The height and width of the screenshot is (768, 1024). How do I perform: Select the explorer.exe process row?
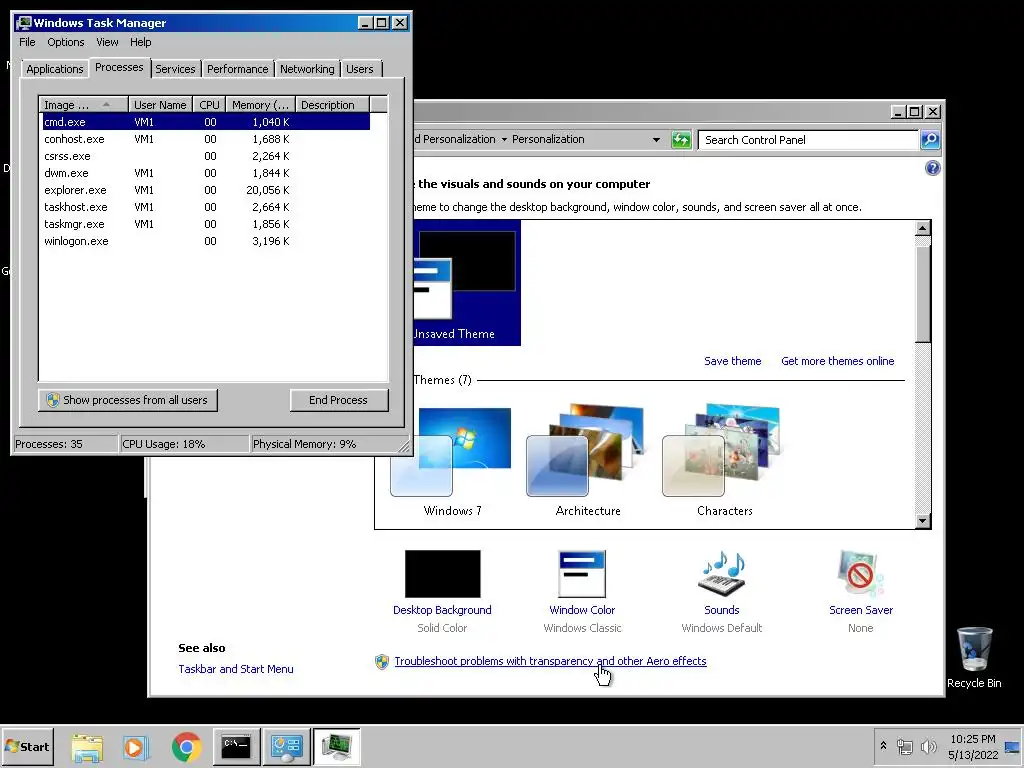(206, 190)
